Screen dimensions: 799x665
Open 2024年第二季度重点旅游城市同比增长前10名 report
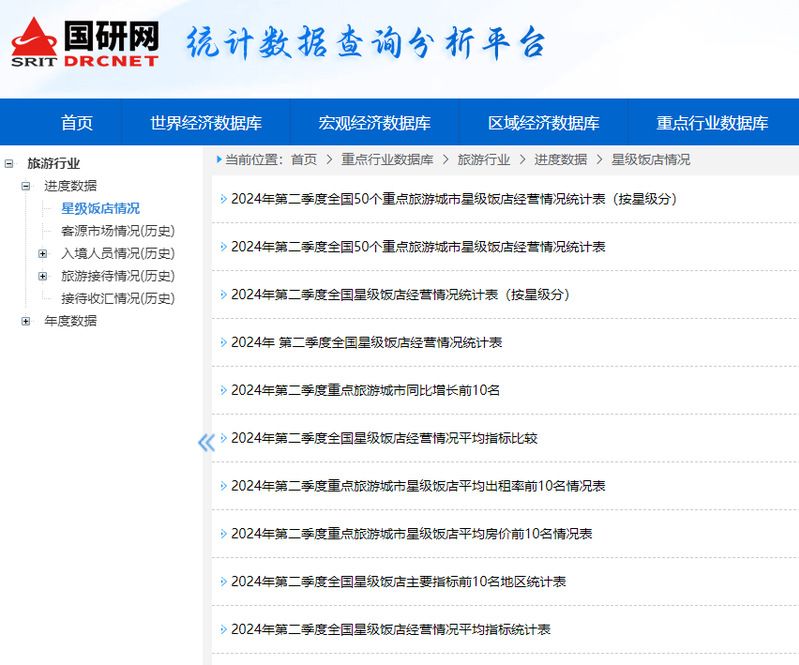click(365, 390)
